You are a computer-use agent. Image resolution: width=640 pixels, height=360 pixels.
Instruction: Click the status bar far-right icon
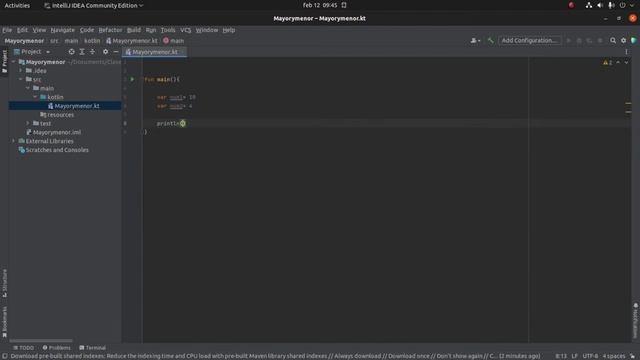pyautogui.click(x=632, y=356)
